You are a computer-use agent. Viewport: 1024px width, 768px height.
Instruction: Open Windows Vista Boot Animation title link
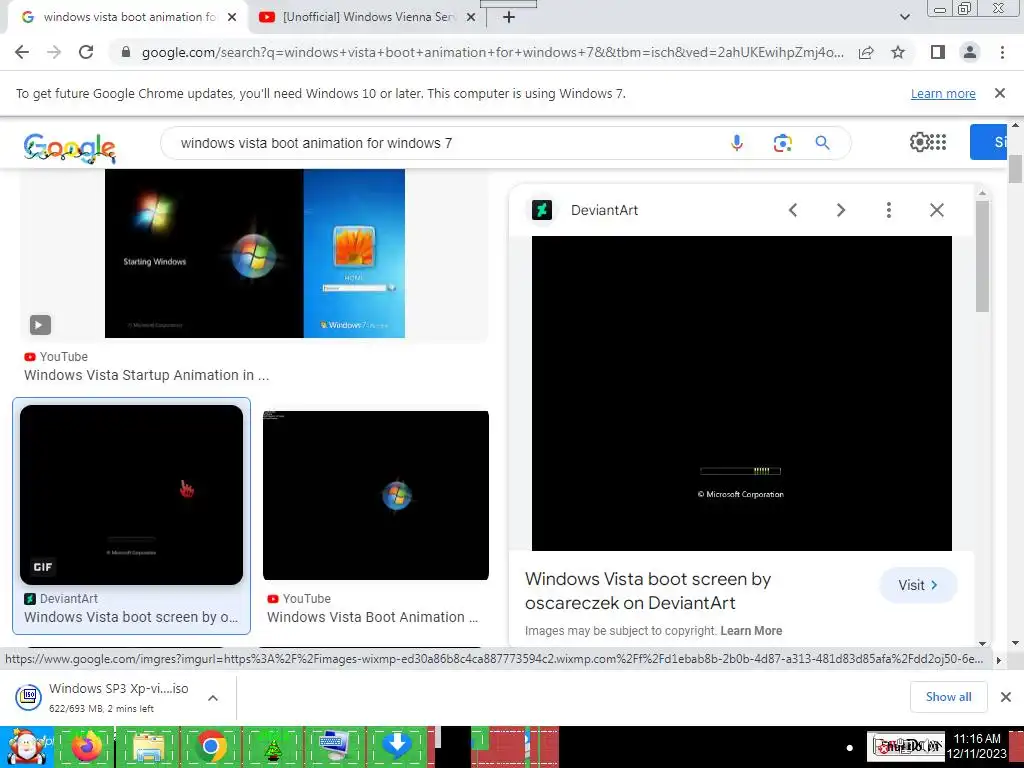pyautogui.click(x=372, y=617)
